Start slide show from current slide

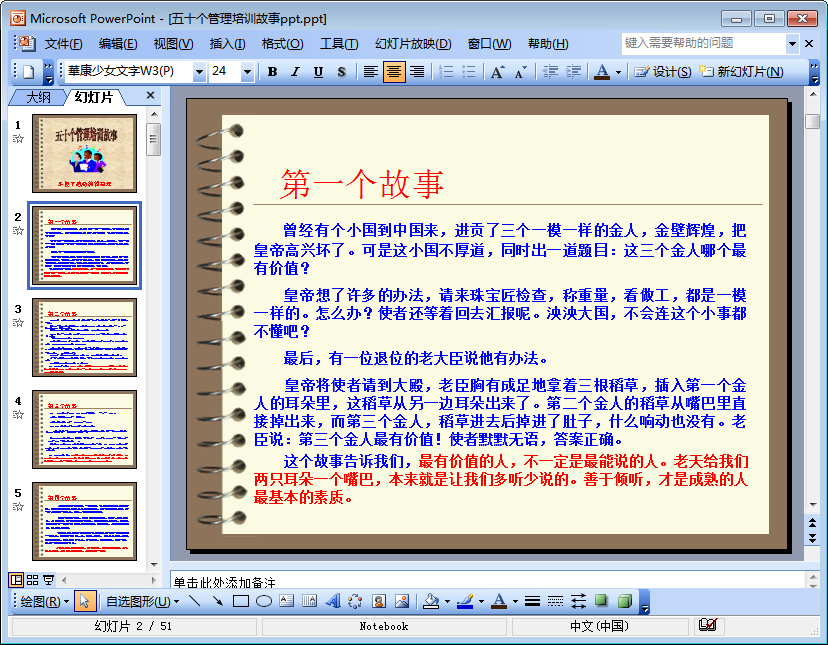point(49,580)
